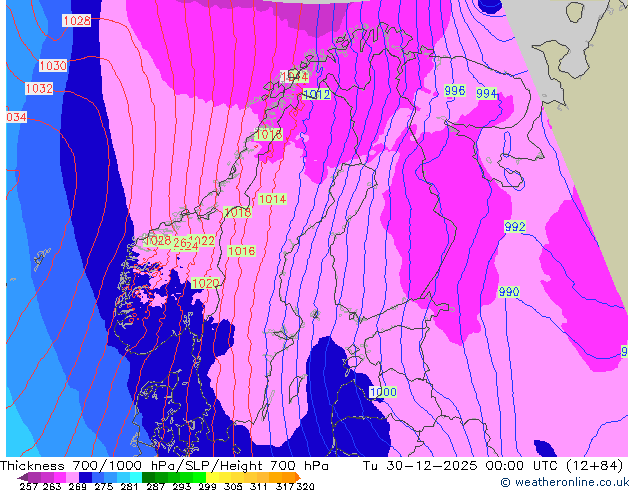
Task: Click the orange swatch above 317
Action: [x=288, y=477]
